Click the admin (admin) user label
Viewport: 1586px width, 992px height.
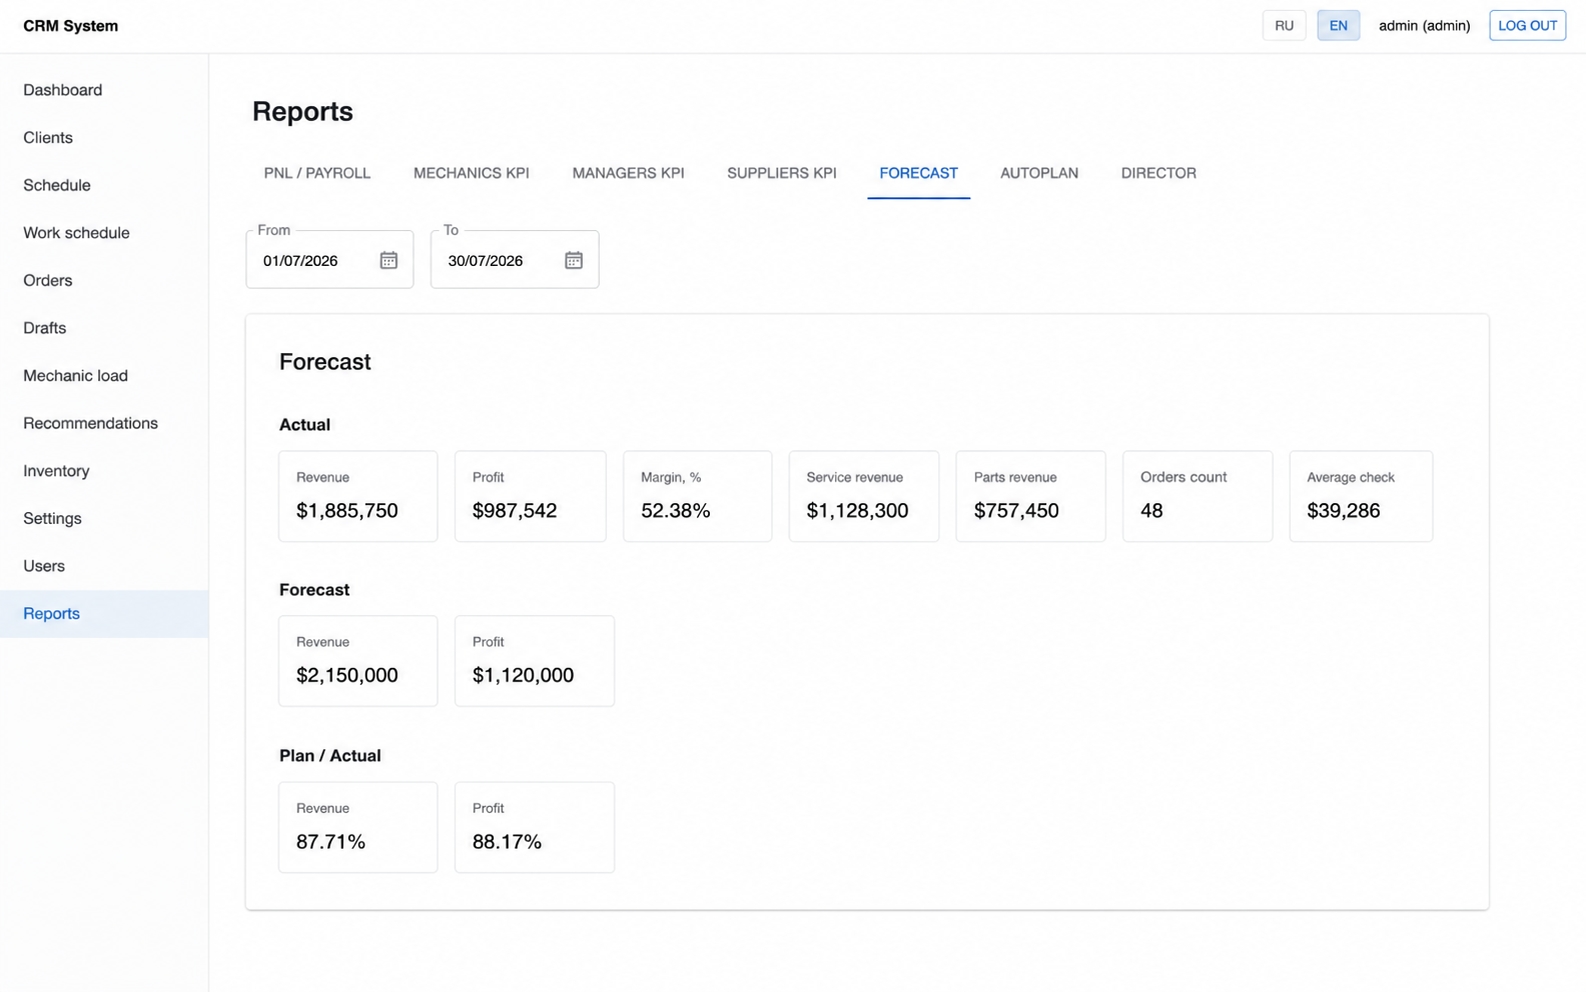1424,26
